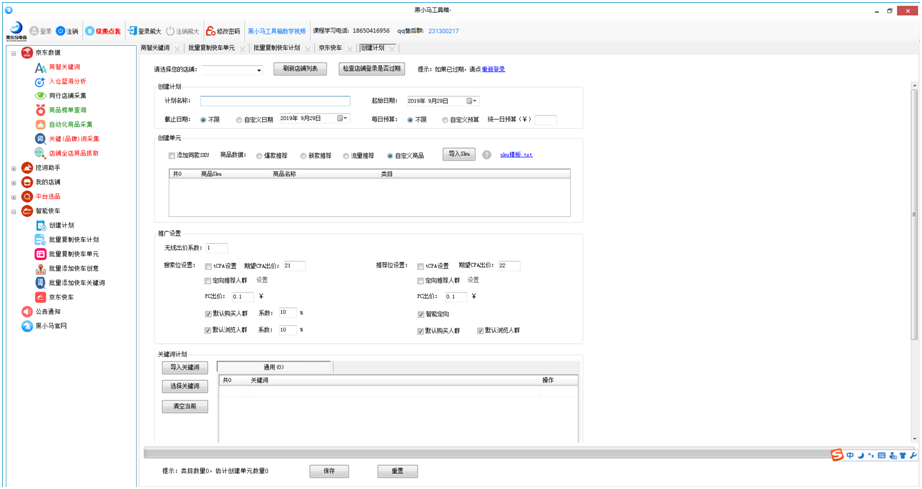Click the 清空当前 button
The image size is (922, 489).
click(185, 406)
